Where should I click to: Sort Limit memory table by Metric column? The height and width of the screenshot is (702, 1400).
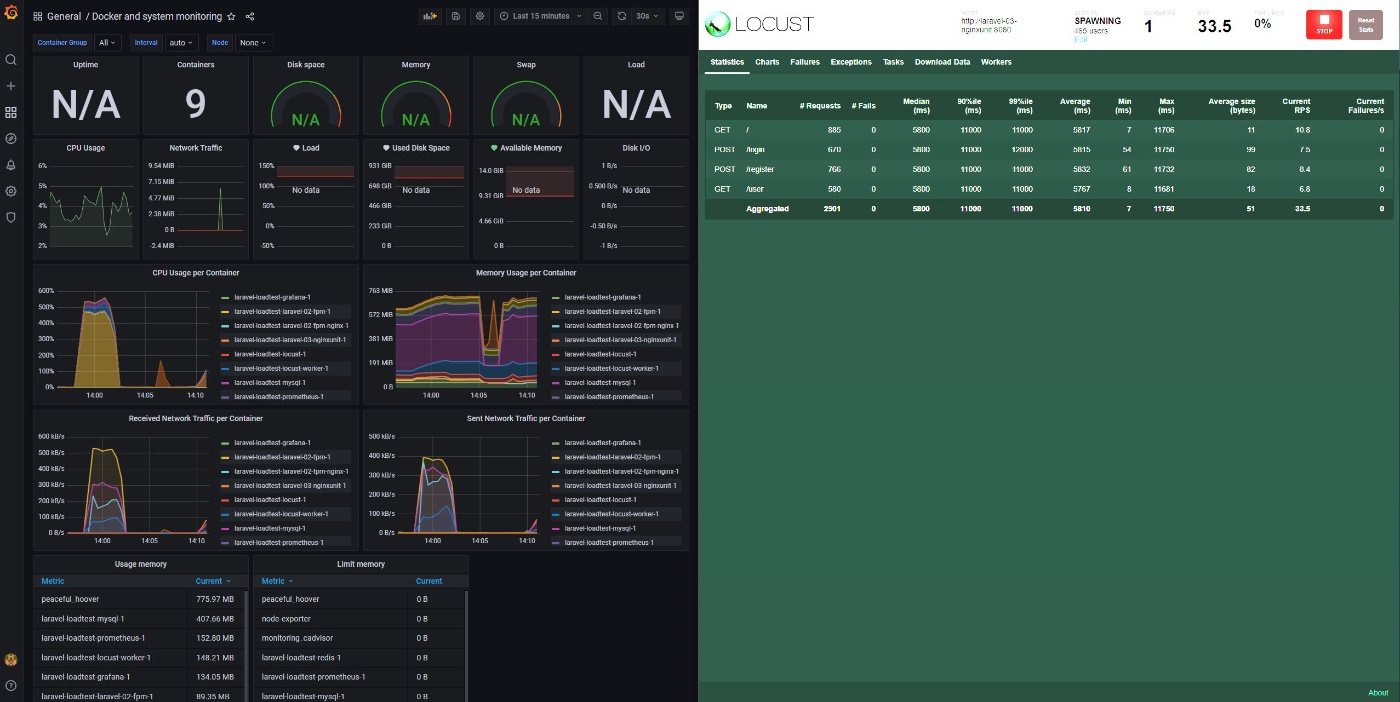[276, 581]
